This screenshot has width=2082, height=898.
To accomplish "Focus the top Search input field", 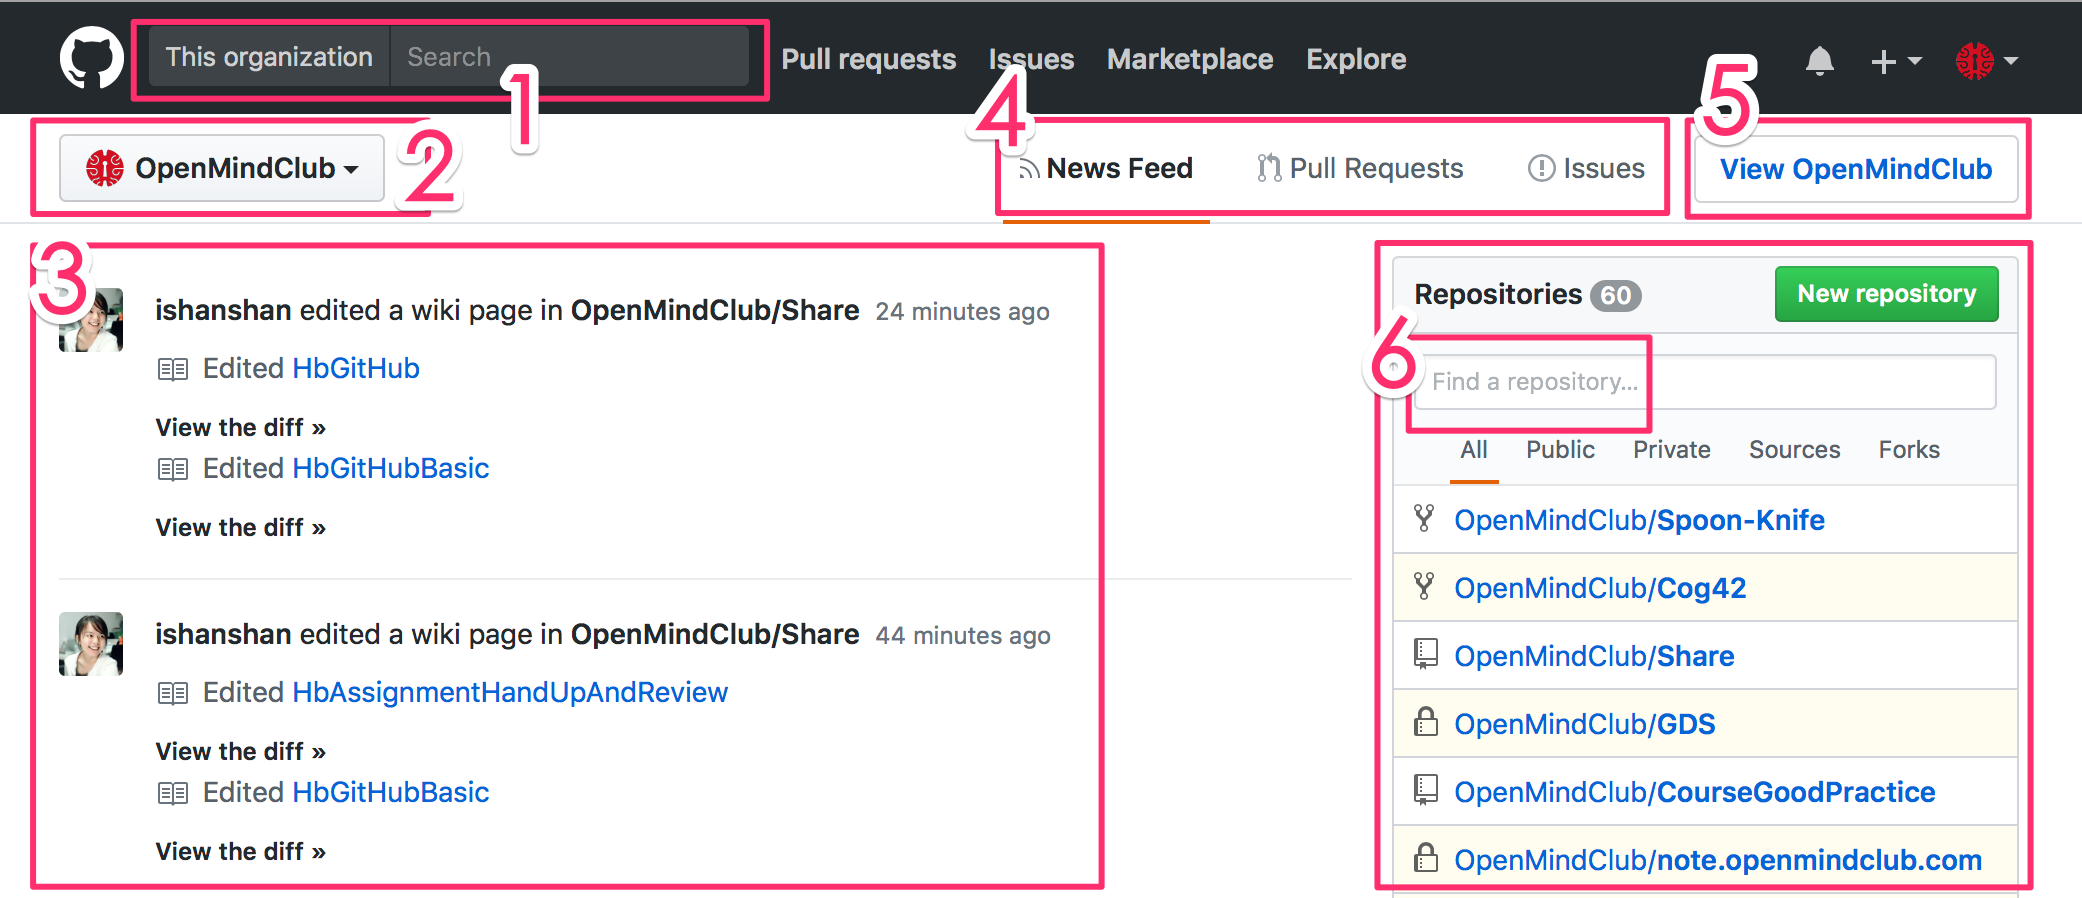I will tap(569, 57).
